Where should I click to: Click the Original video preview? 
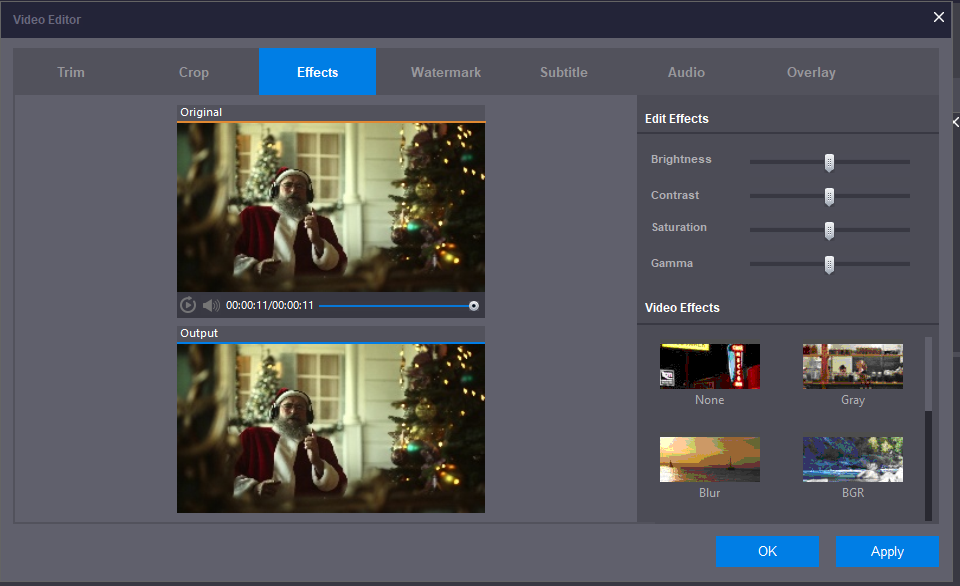pos(331,207)
